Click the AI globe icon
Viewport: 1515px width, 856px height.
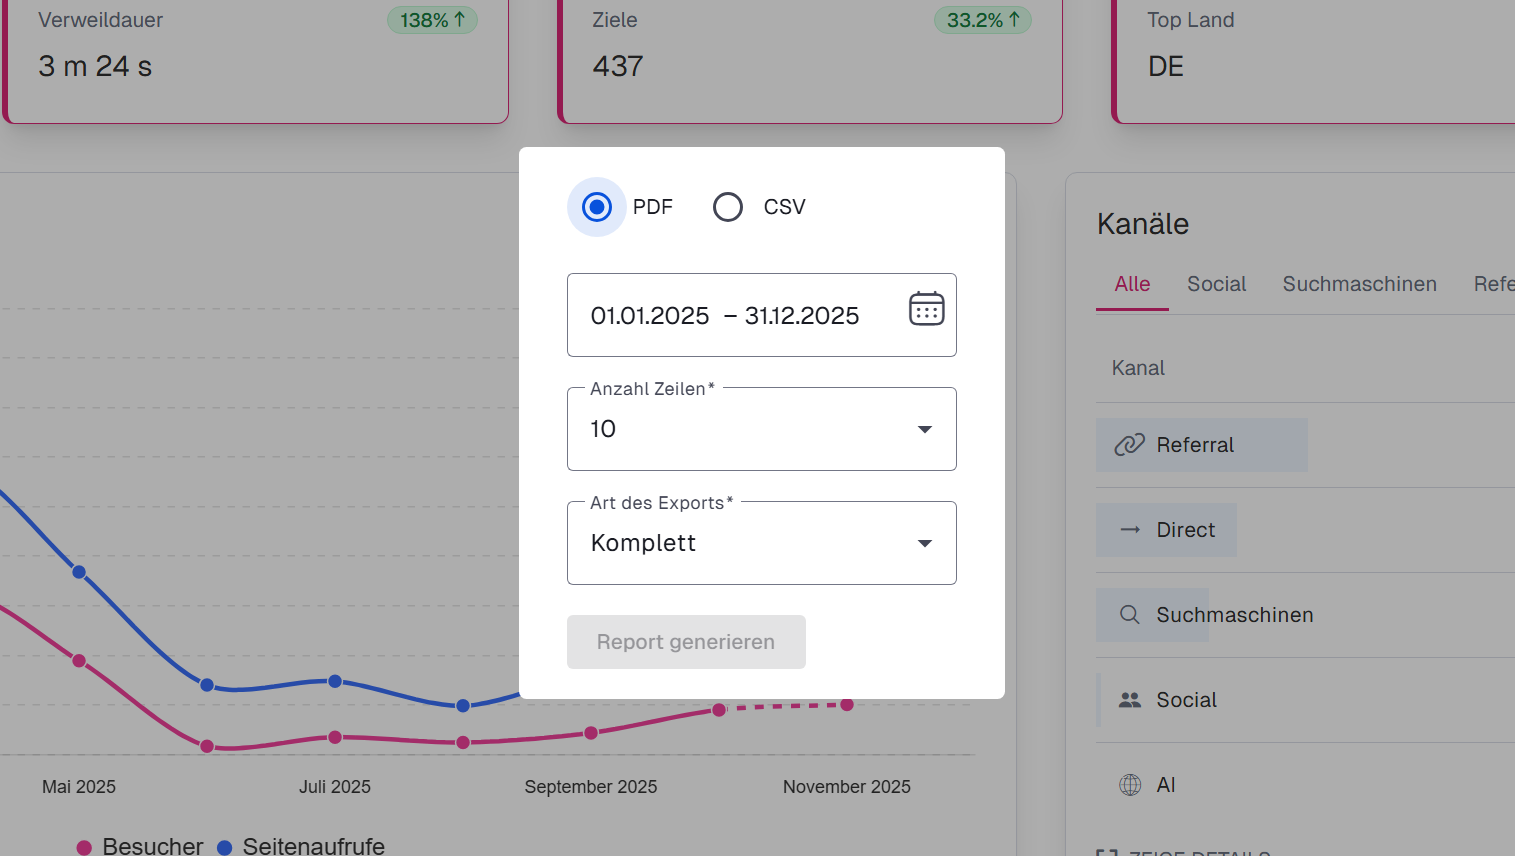tap(1130, 785)
